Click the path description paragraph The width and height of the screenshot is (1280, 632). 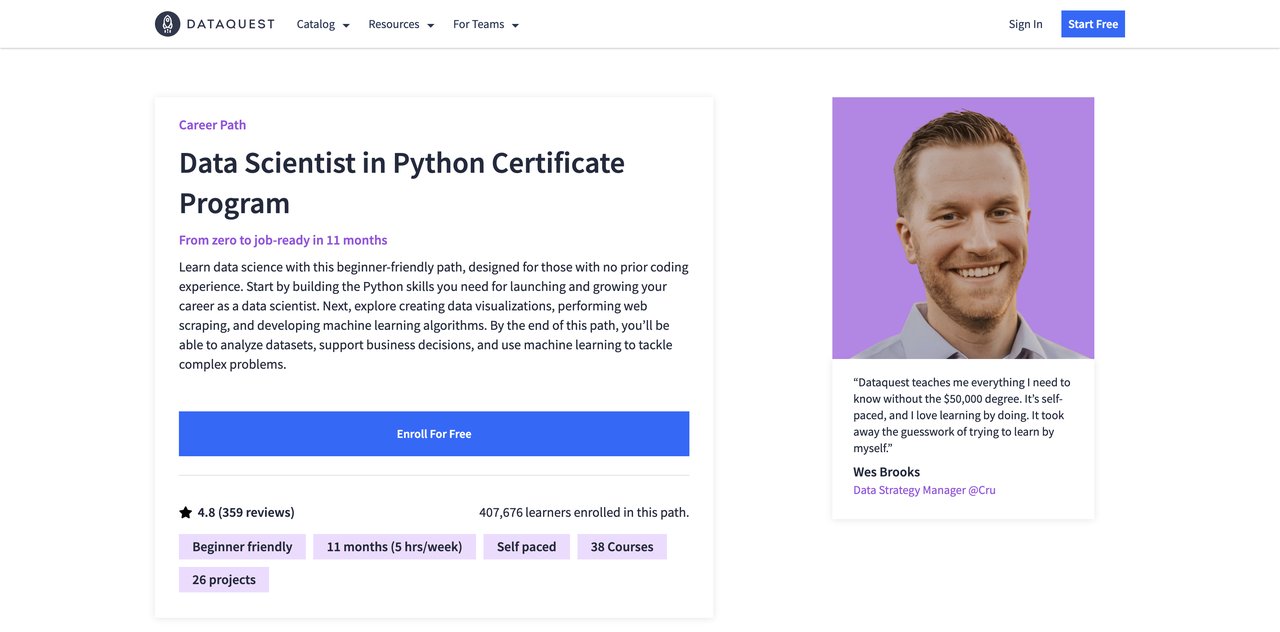click(x=434, y=316)
